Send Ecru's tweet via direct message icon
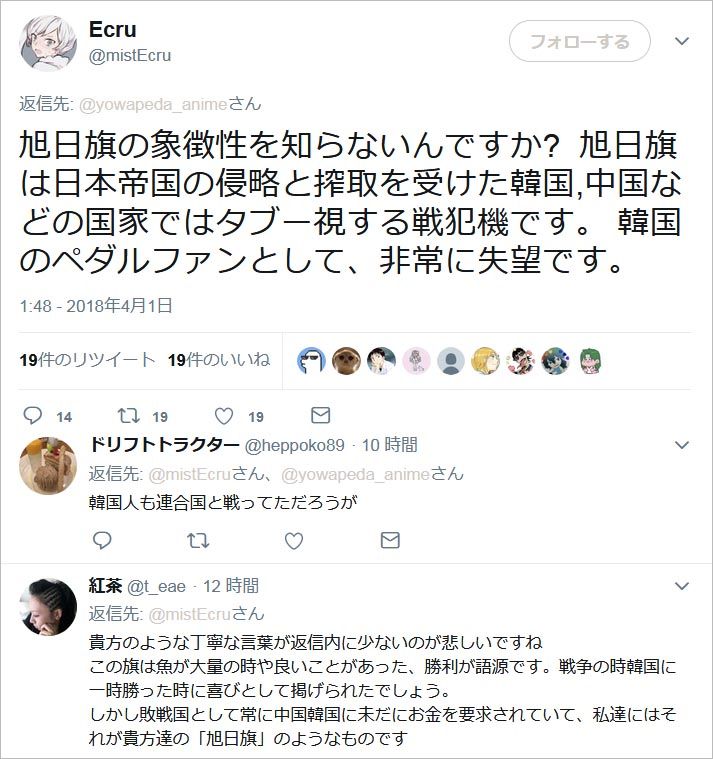Viewport: 713px width, 759px height. pos(320,415)
